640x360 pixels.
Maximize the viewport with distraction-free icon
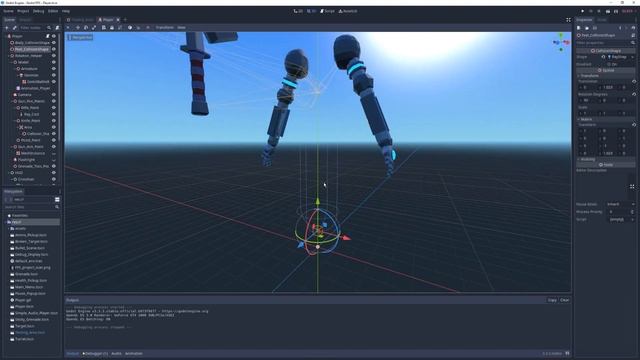click(568, 20)
